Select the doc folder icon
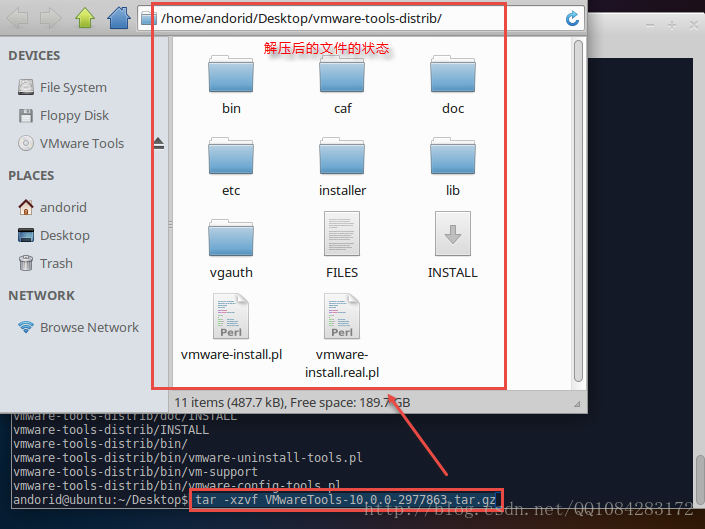 (453, 74)
